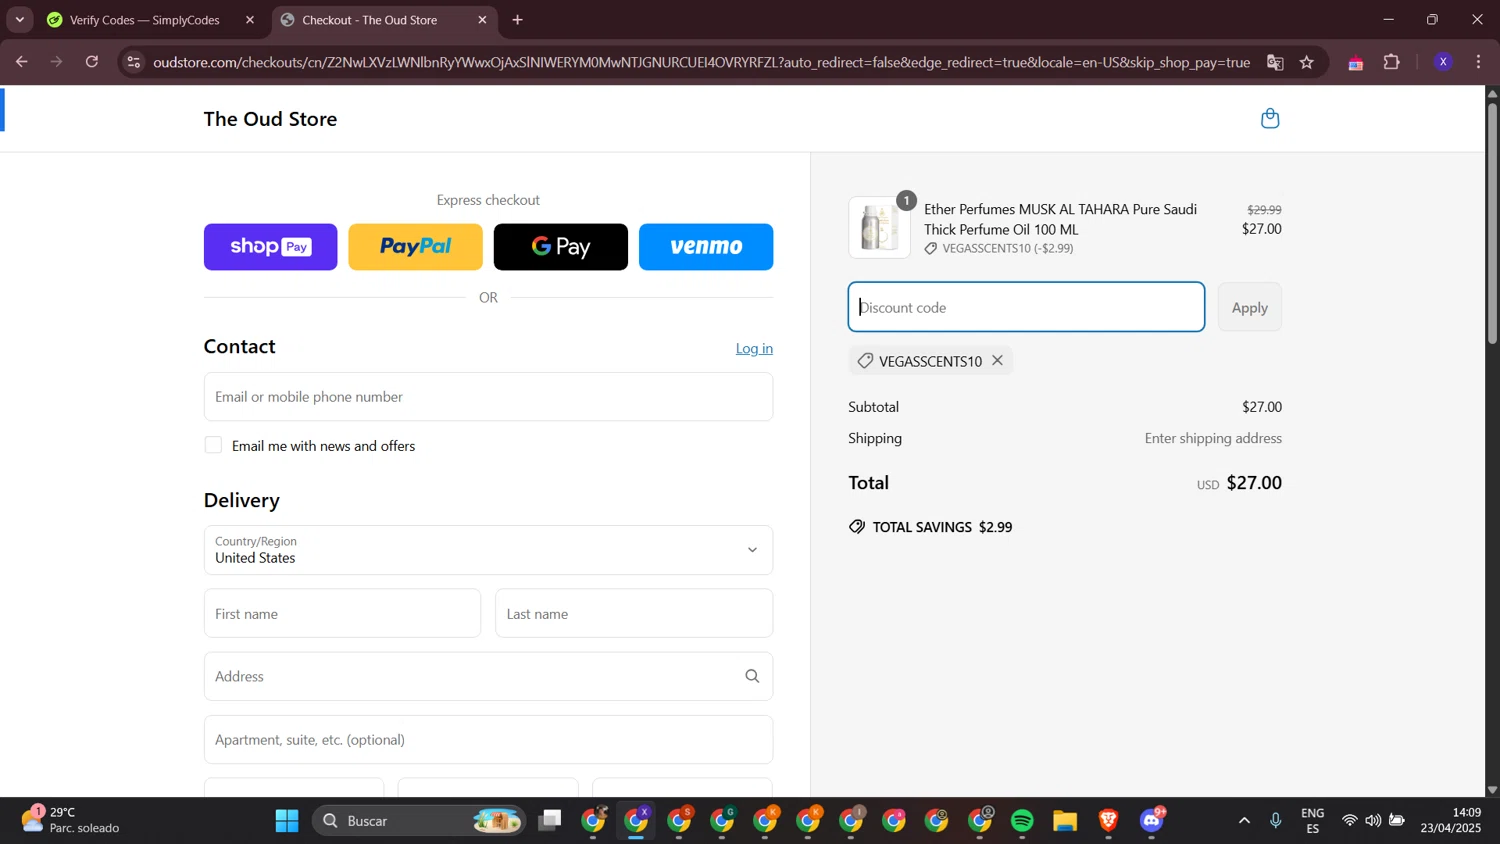Click the TOTAL SAVINGS $2.99 text
1500x844 pixels.
click(x=942, y=527)
